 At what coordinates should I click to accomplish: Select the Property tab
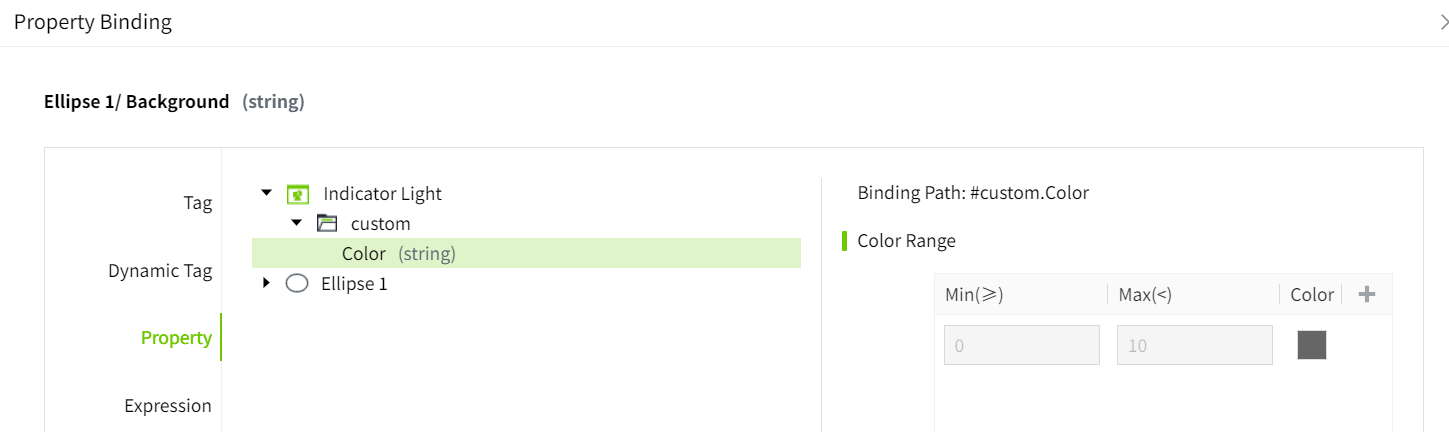coord(176,338)
